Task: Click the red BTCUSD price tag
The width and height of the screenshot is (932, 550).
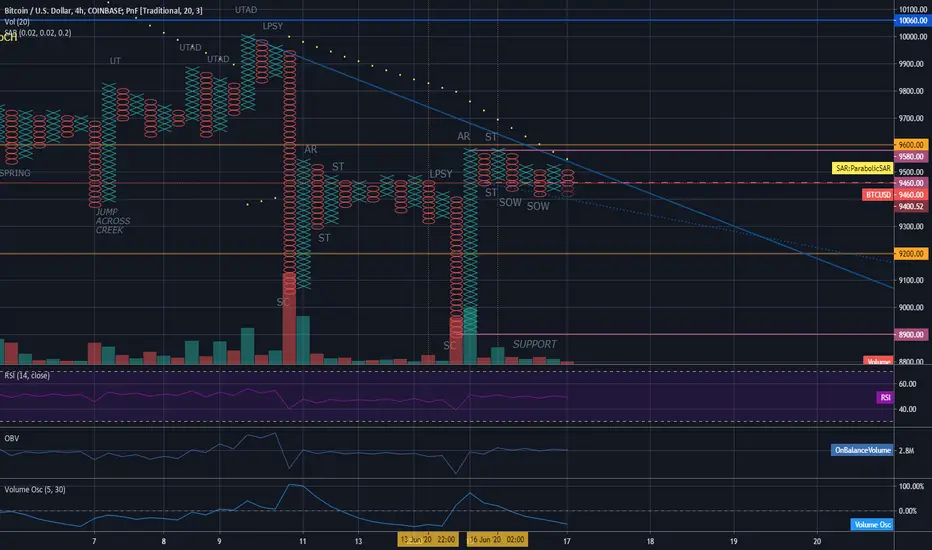Action: coord(878,194)
